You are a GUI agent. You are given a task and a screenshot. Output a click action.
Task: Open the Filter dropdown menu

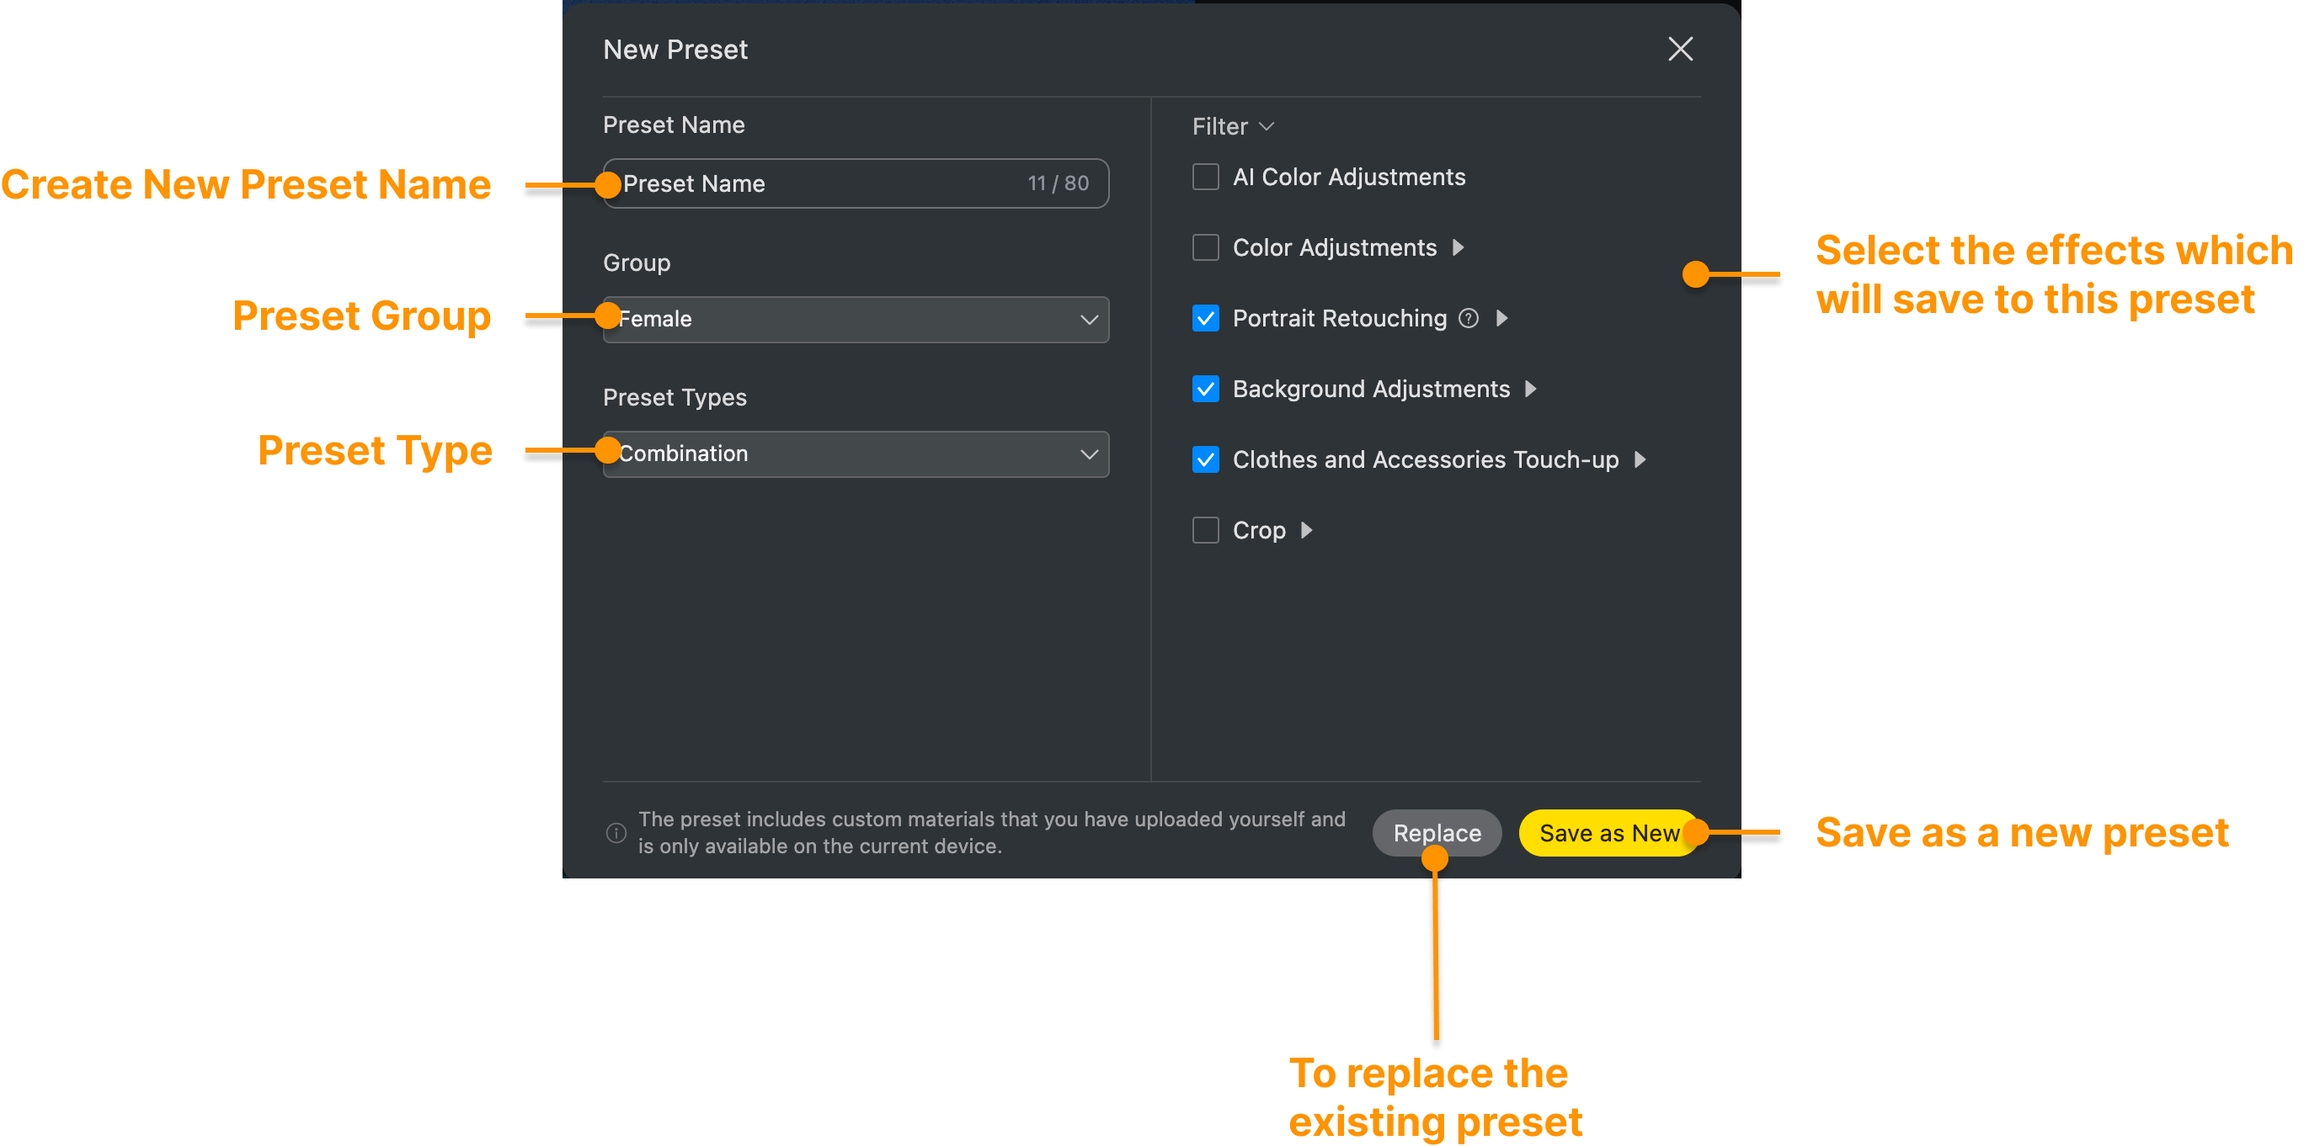[1232, 126]
